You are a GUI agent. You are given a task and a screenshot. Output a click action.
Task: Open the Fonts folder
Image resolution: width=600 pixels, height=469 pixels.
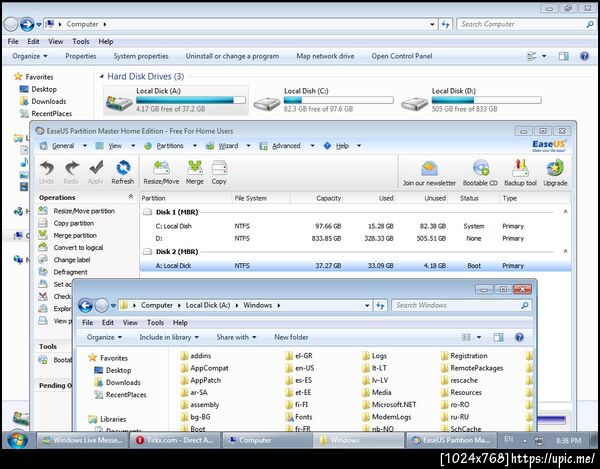299,417
